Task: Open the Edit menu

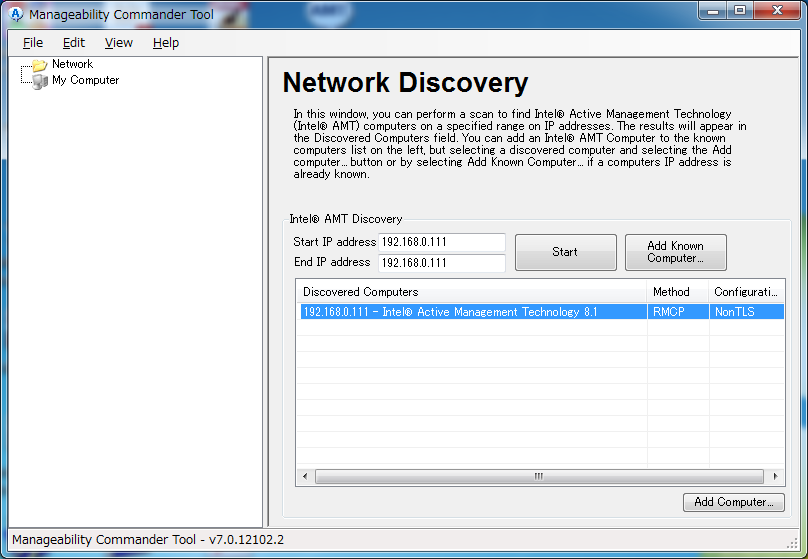Action: pos(74,43)
